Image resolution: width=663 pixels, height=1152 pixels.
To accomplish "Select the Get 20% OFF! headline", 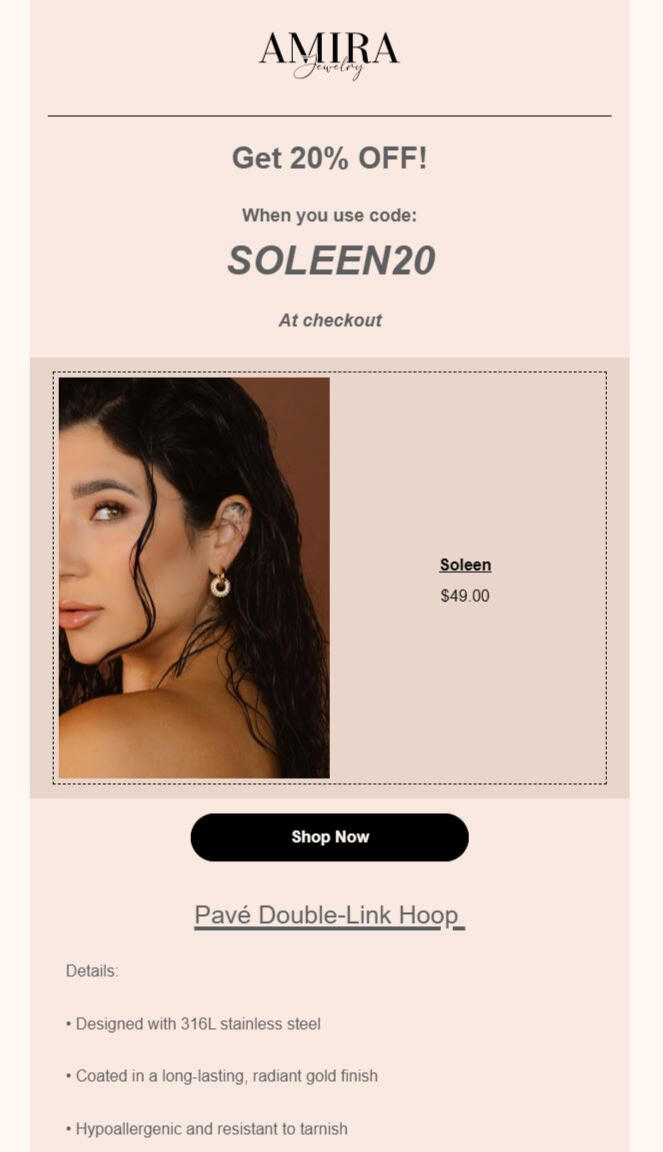I will pyautogui.click(x=329, y=158).
